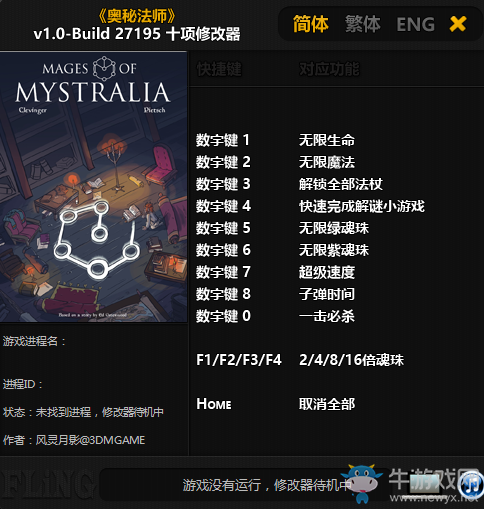
Task: Switch language to 简体
Action: 311,24
